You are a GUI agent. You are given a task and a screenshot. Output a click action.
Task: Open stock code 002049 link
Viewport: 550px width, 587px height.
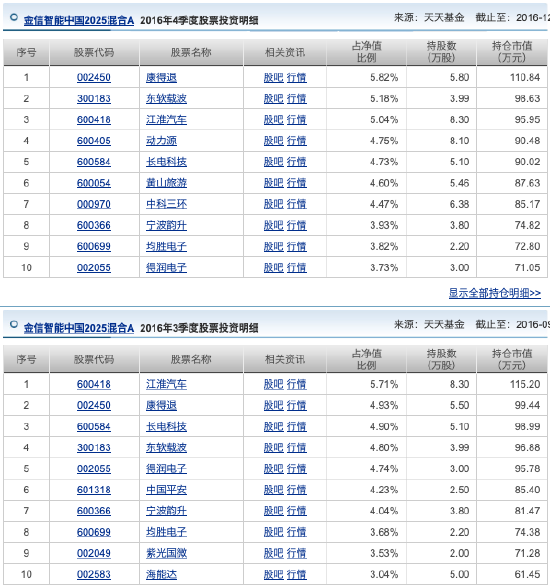94,553
